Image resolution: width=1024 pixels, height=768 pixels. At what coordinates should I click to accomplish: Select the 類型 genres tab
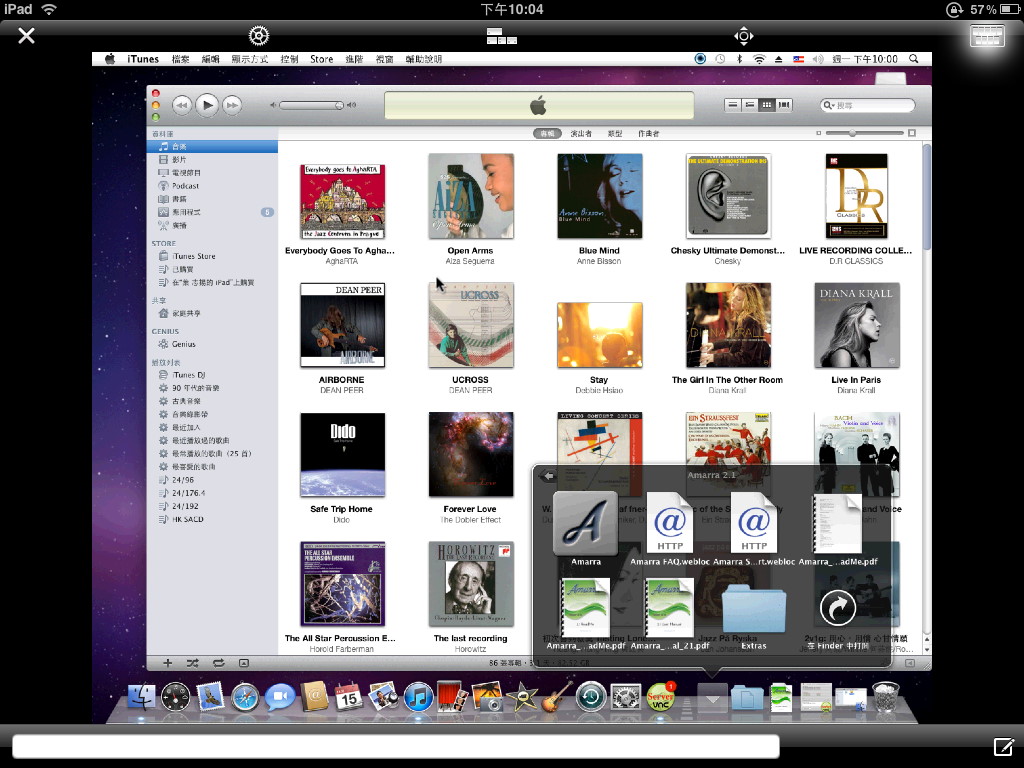pos(615,133)
